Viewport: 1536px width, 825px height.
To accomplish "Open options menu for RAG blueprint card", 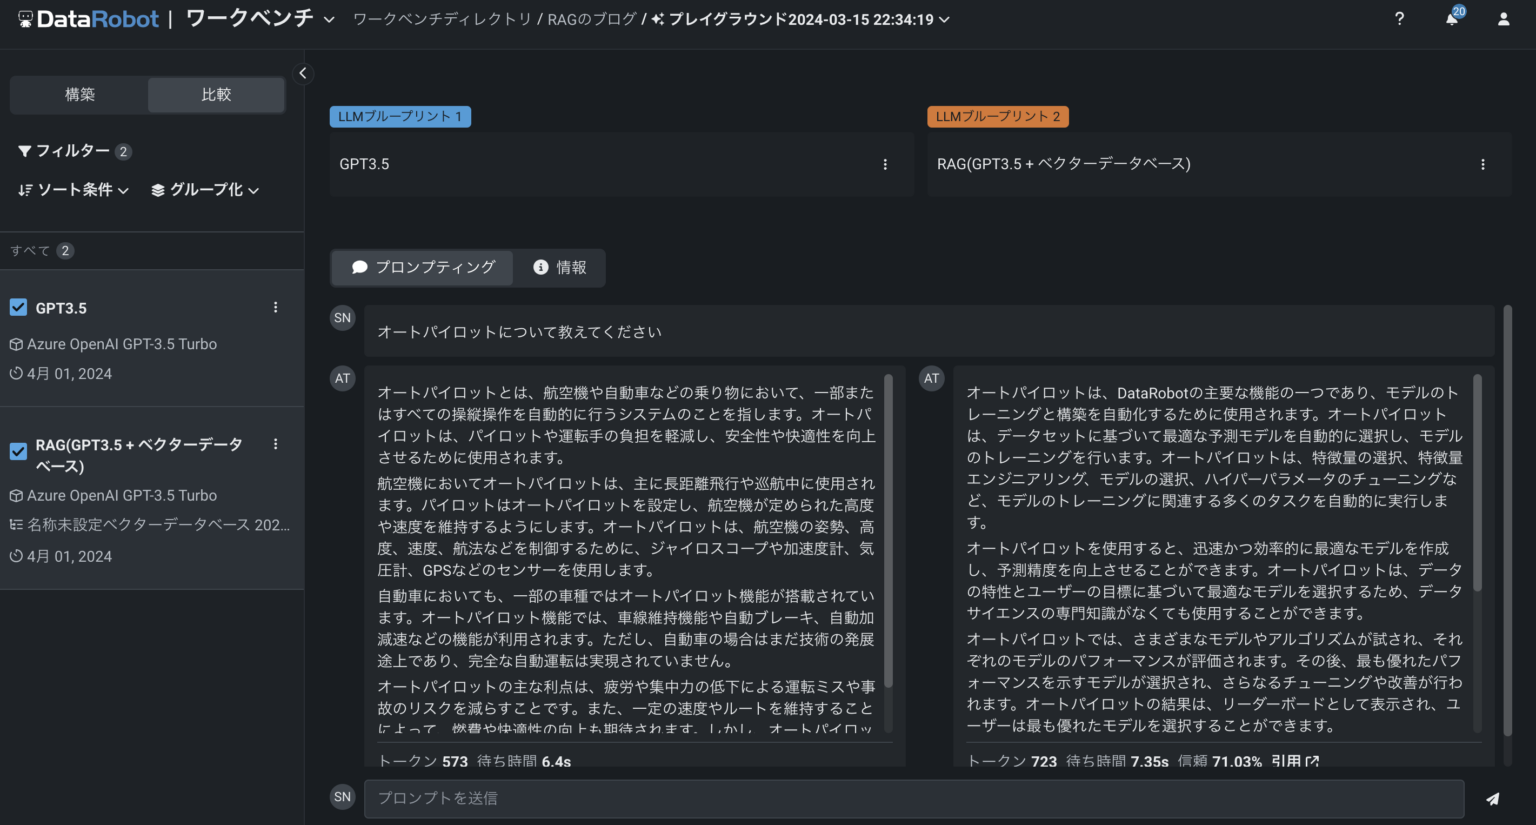I will 1483,164.
